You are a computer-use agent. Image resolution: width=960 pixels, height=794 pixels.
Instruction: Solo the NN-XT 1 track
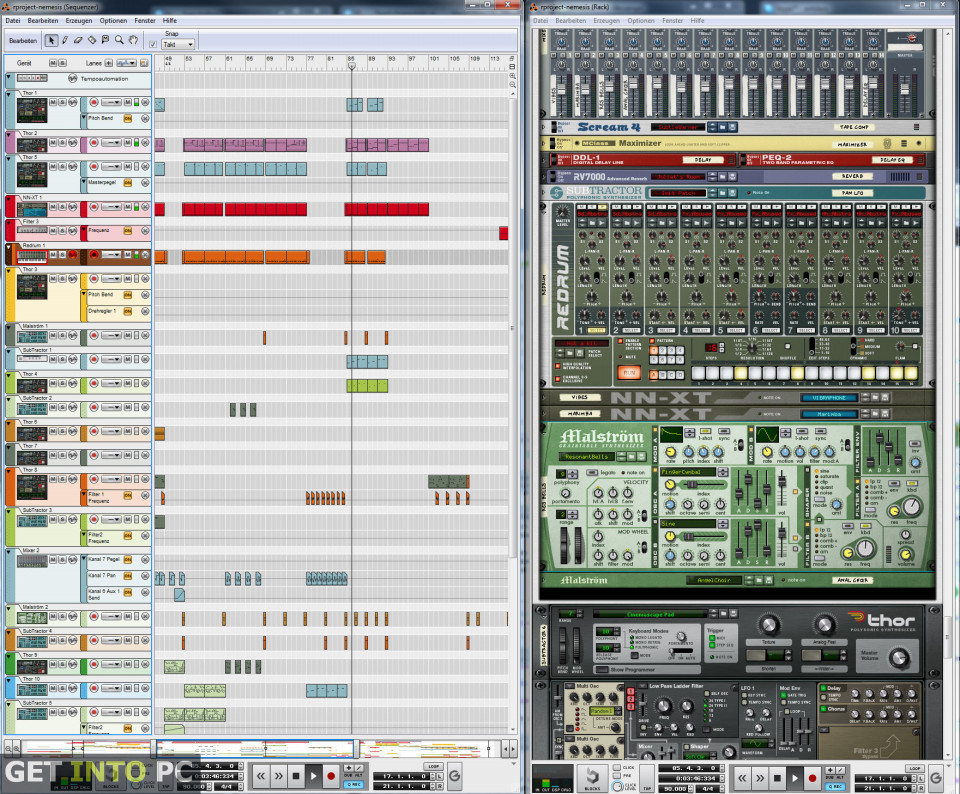click(x=62, y=207)
